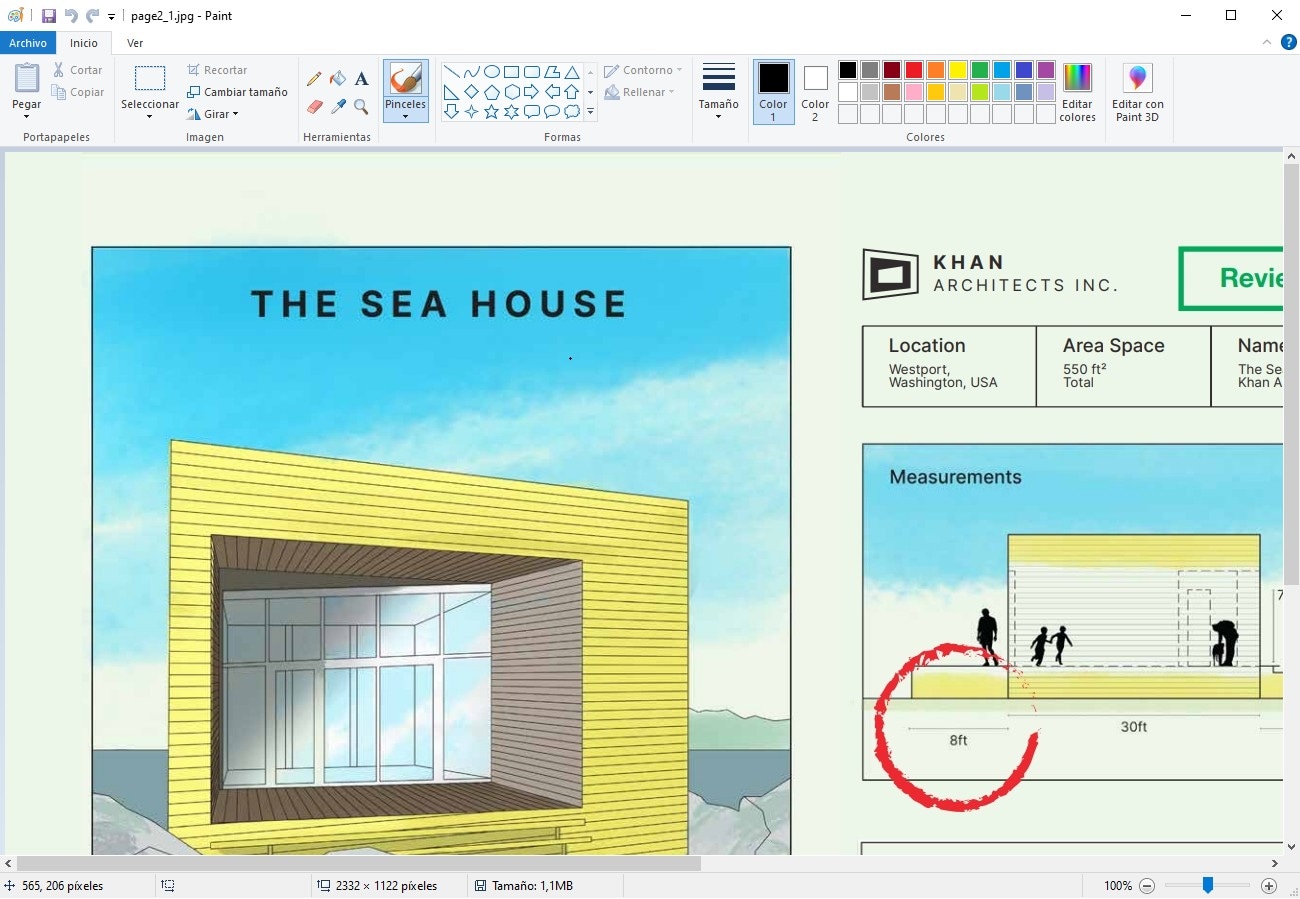Pick the five-point star shape

(491, 112)
